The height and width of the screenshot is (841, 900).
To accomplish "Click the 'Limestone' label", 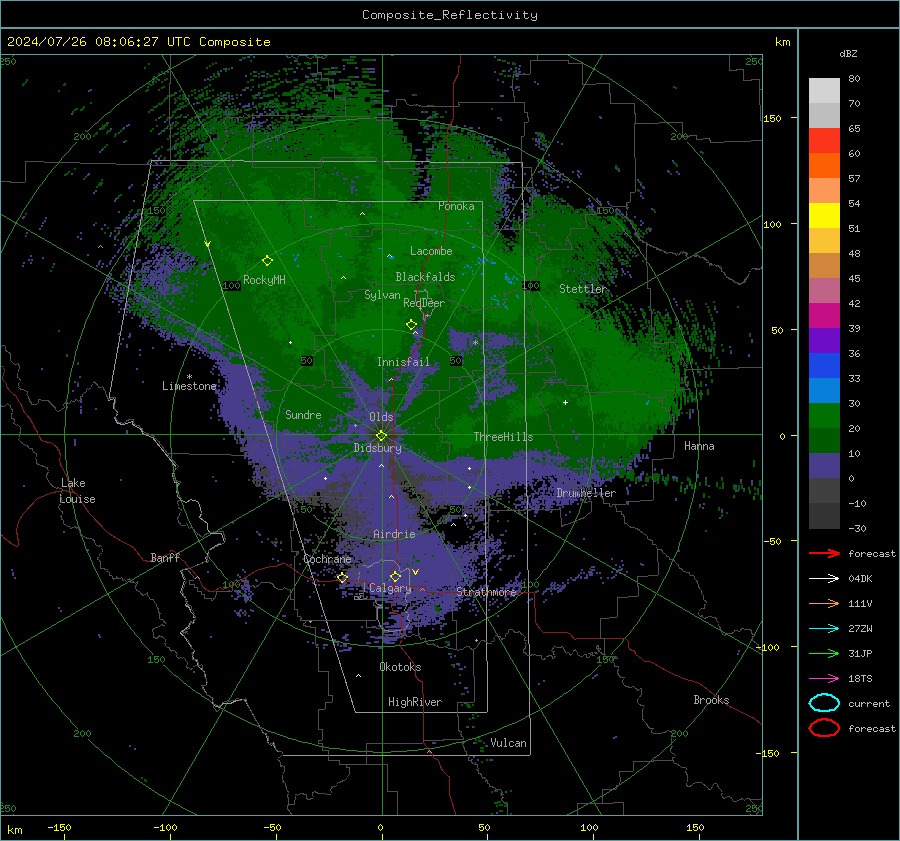I will tap(189, 386).
